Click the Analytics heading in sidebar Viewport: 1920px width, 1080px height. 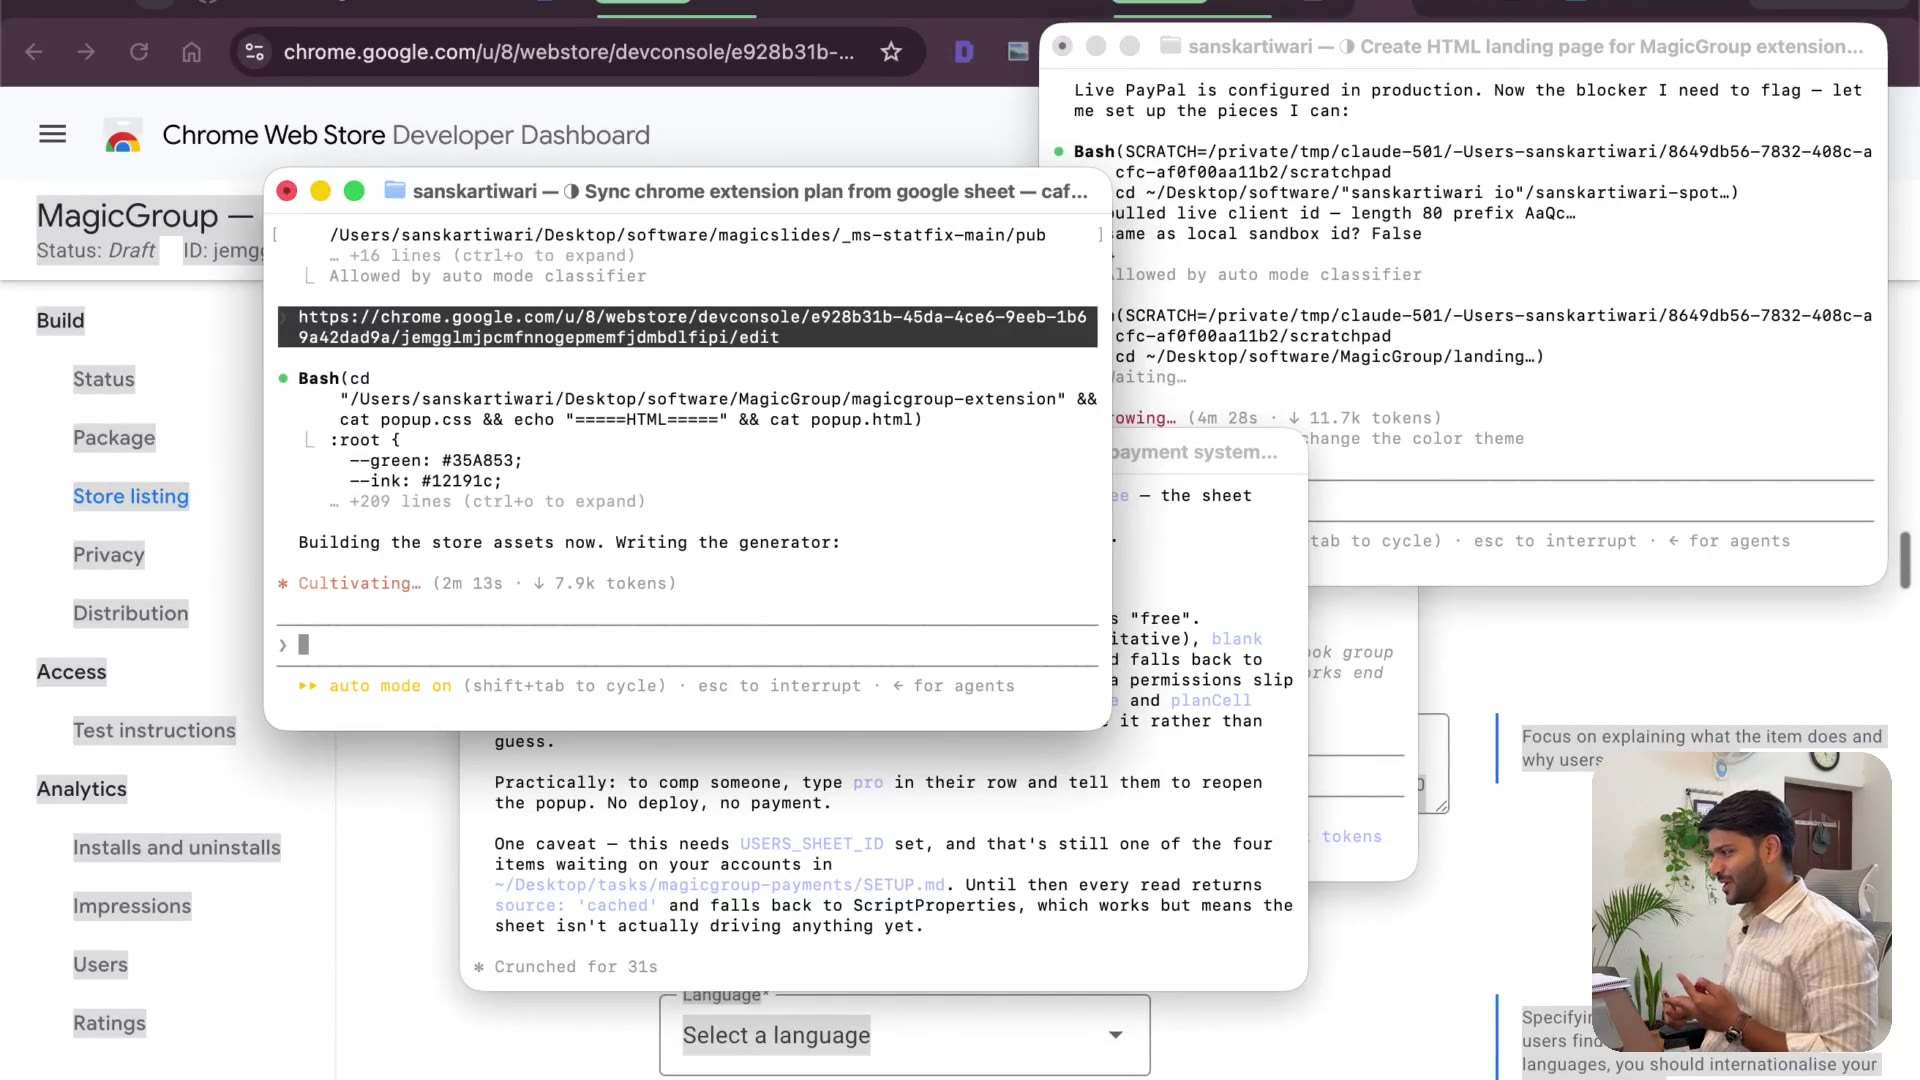click(82, 789)
